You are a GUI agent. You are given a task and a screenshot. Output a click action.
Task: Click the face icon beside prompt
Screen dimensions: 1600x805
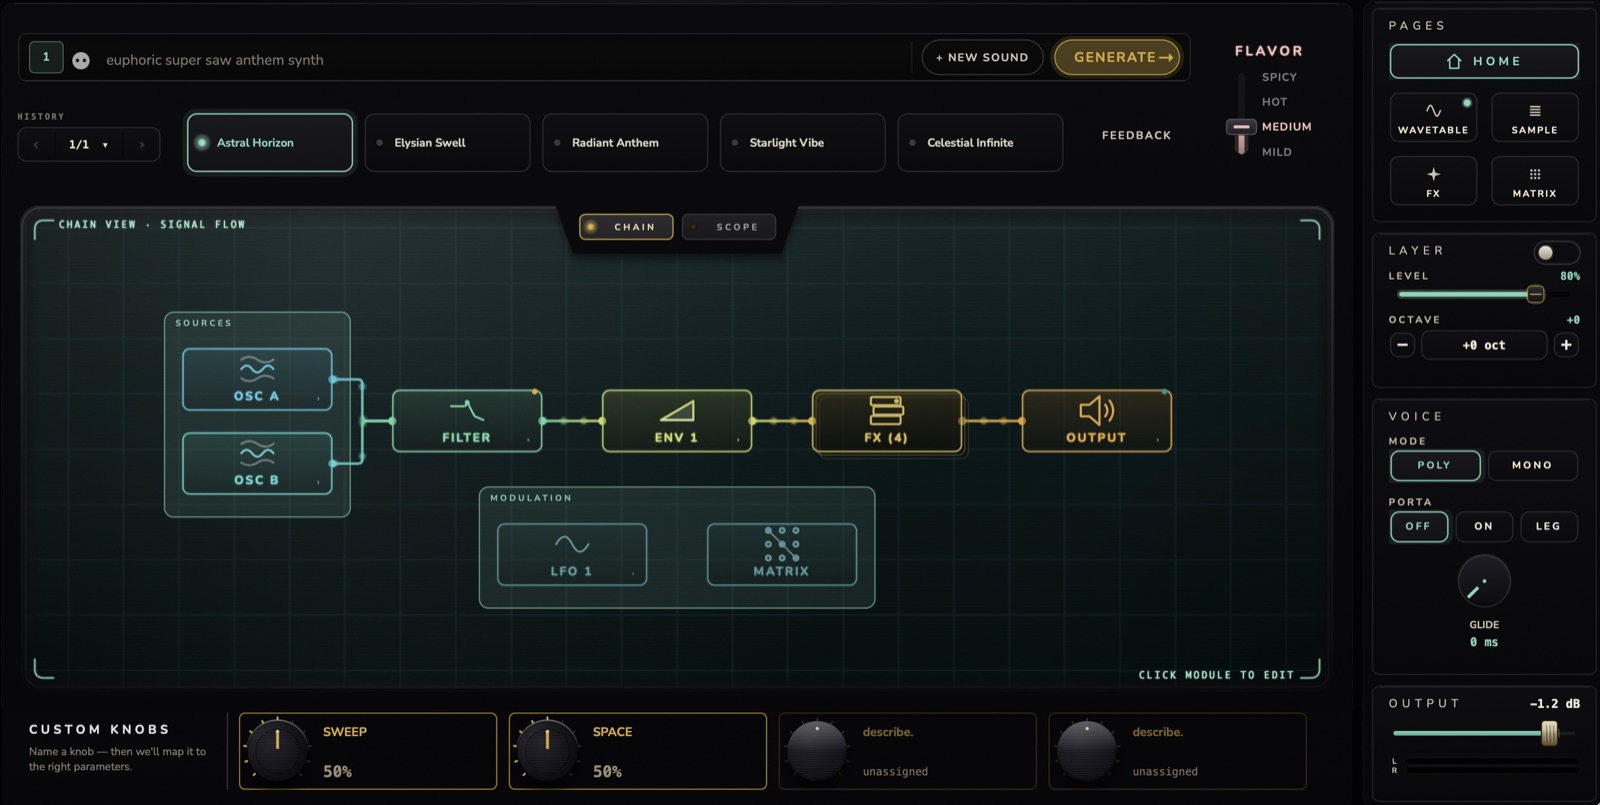(81, 60)
